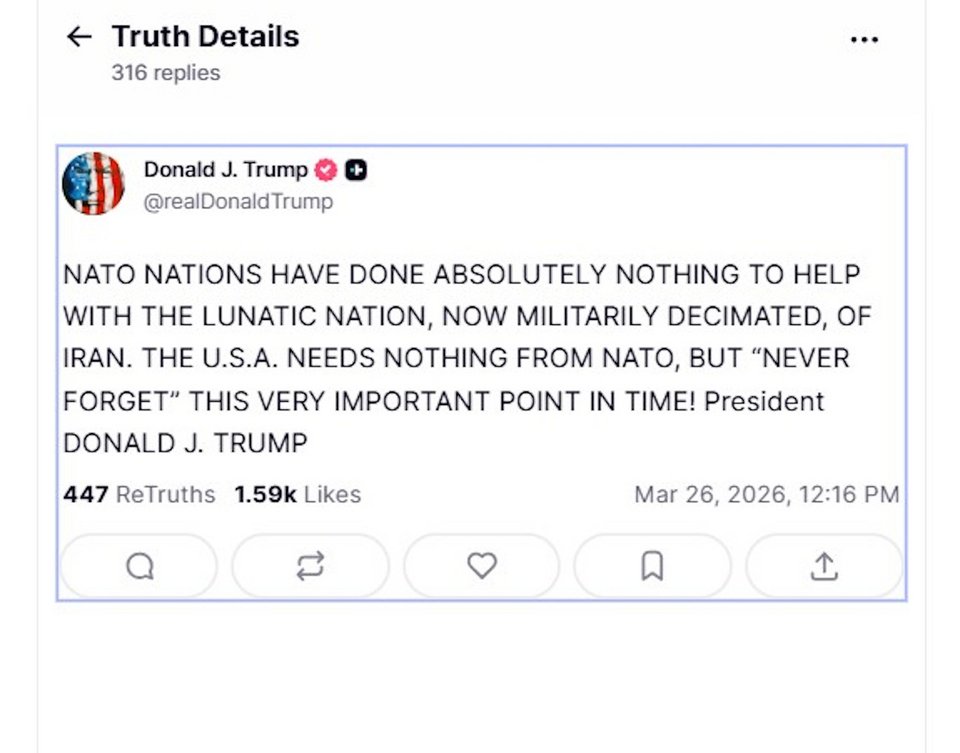View the 447 ReTruths list
This screenshot has width=960, height=753.
[x=139, y=494]
